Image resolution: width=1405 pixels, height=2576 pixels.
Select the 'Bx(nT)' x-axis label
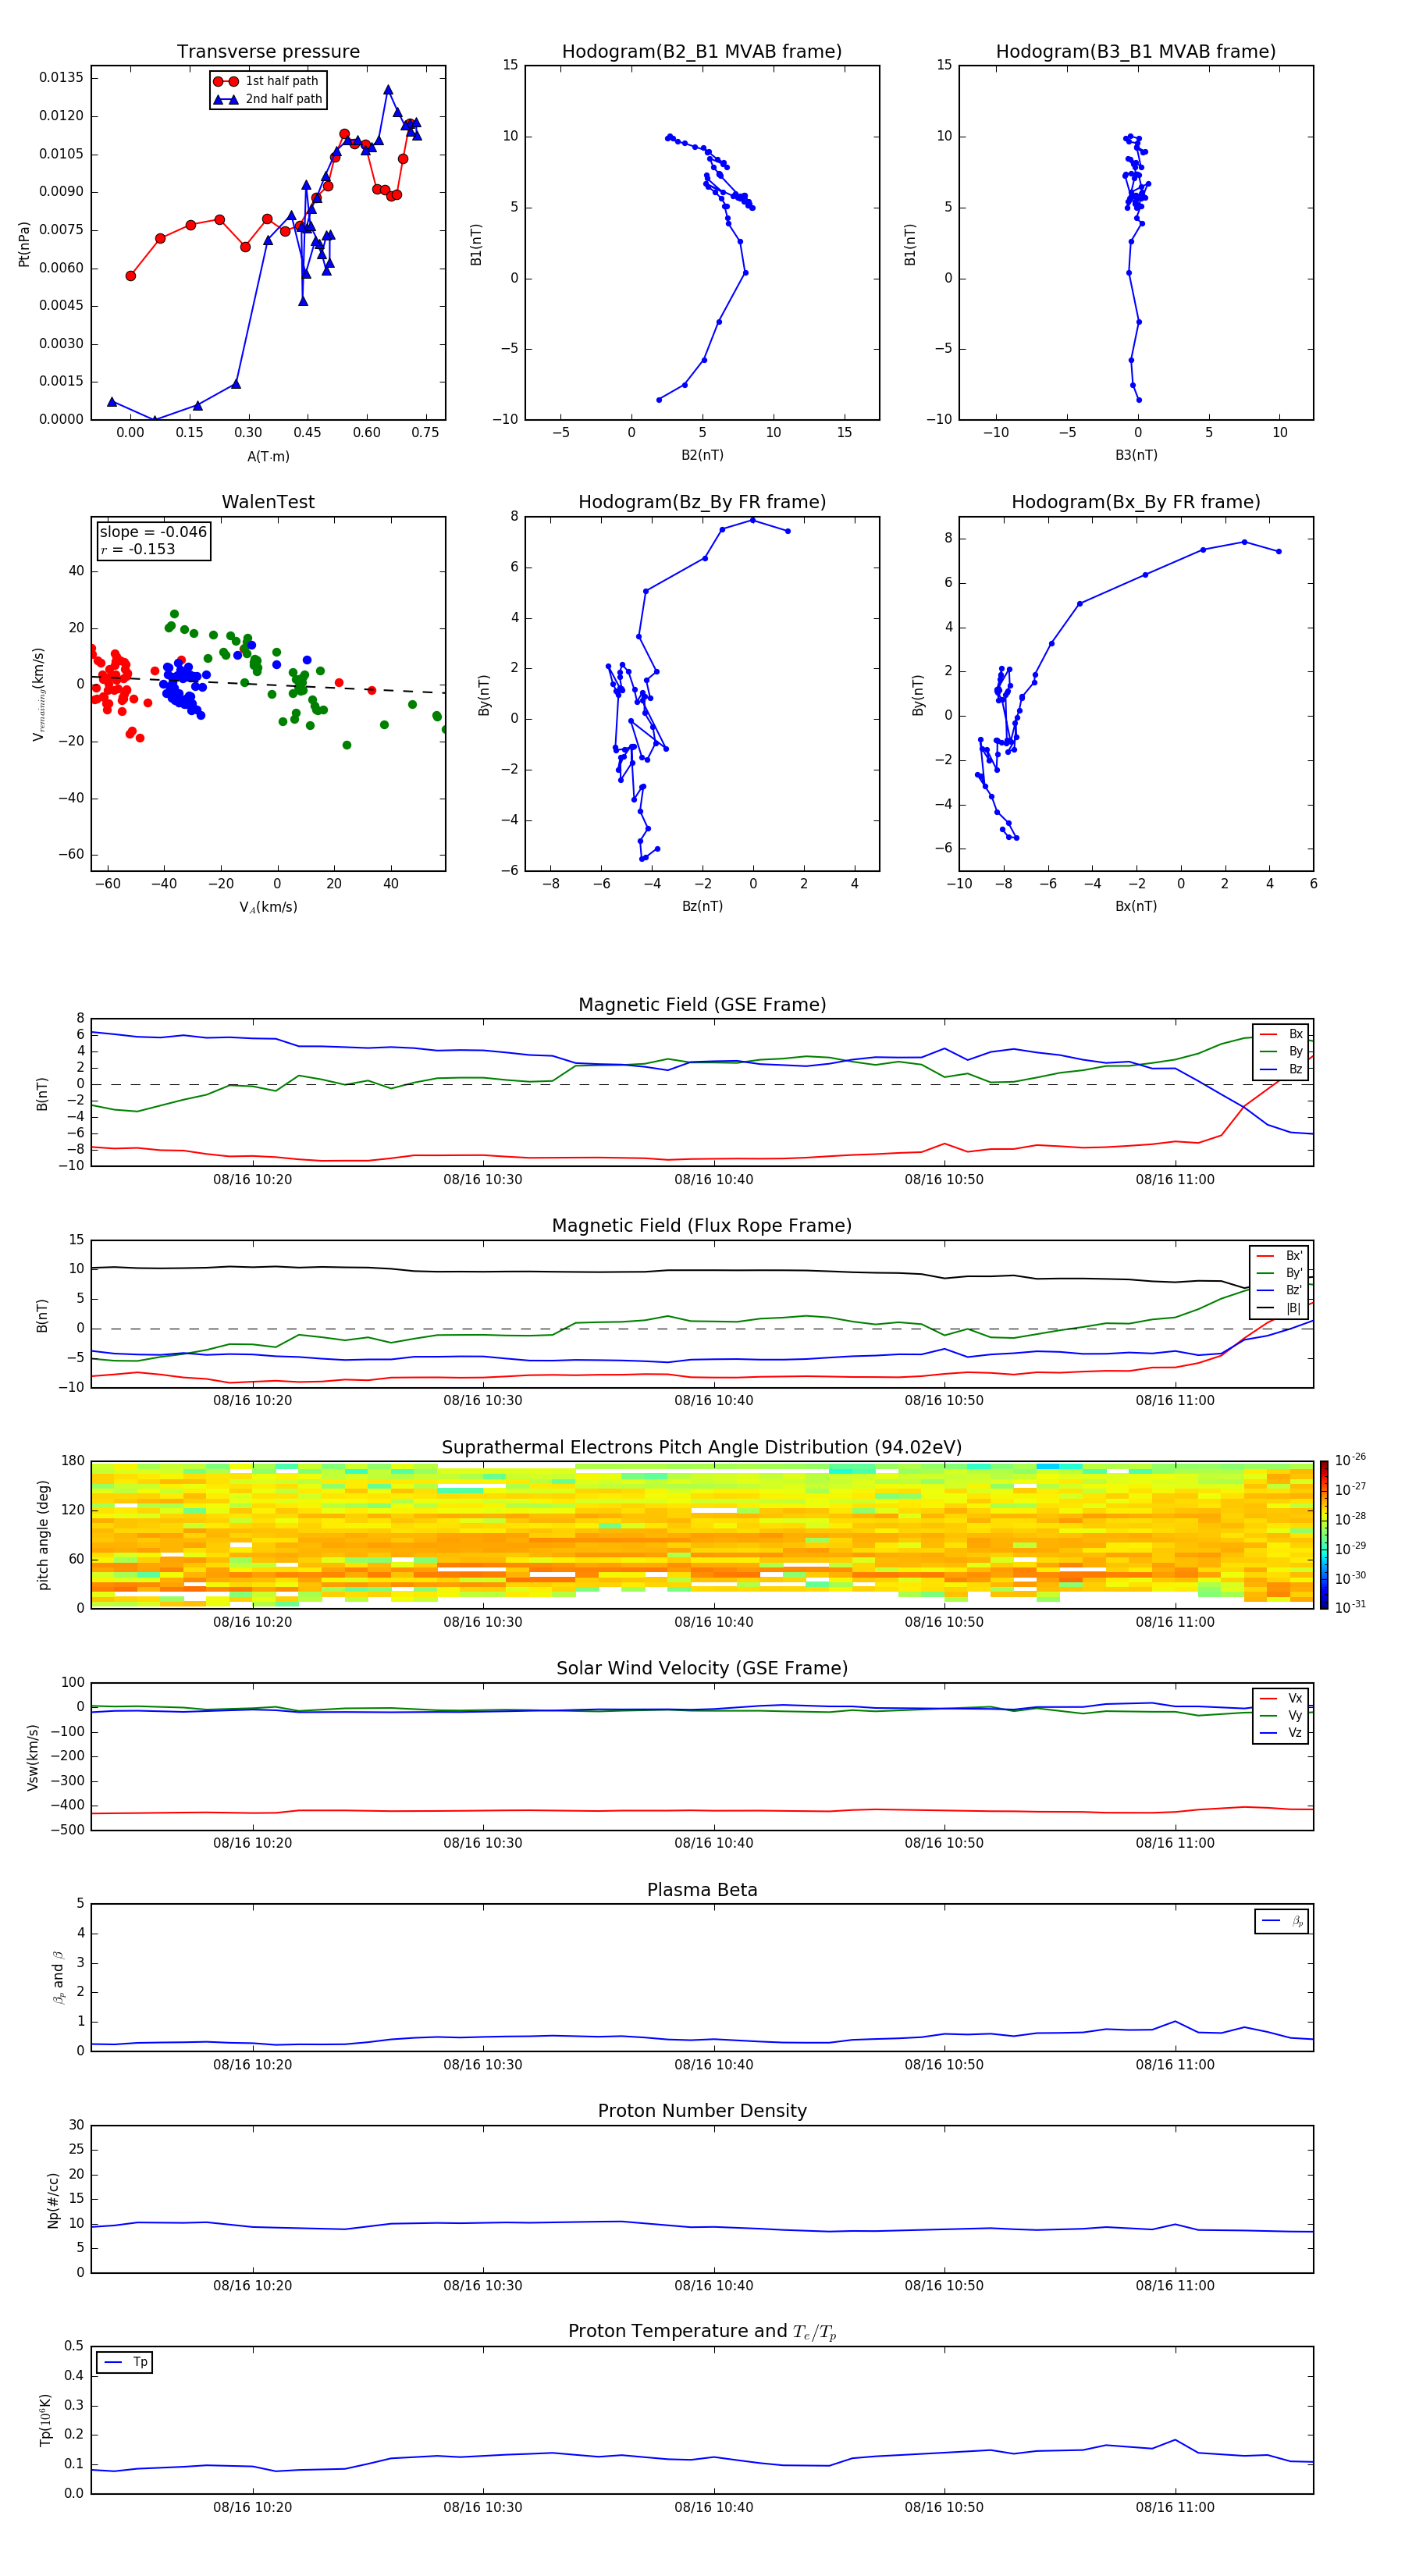coord(1136,906)
